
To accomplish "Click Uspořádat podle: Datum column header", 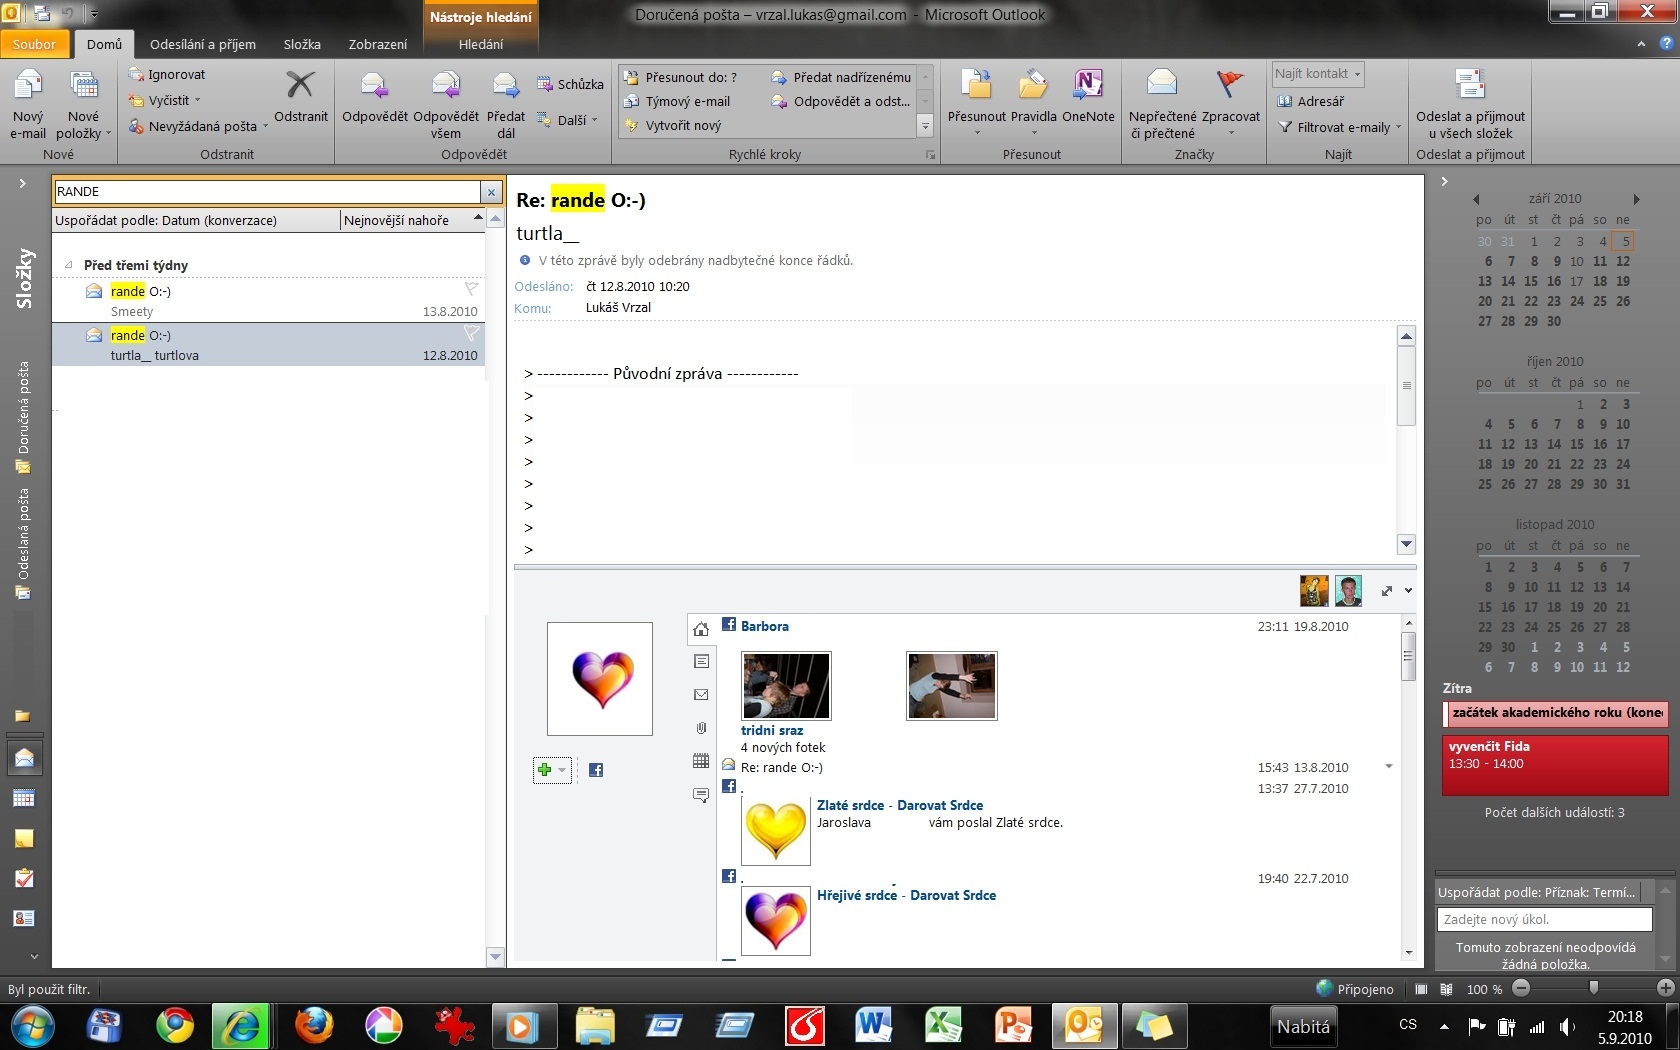I will click(x=195, y=220).
